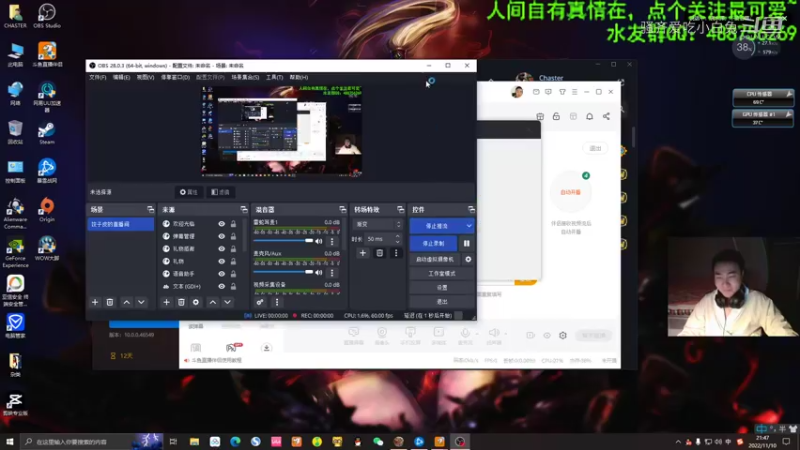The width and height of the screenshot is (800, 450).
Task: Toggle the lock on the 文本 (GDI+) source
Action: point(233,287)
